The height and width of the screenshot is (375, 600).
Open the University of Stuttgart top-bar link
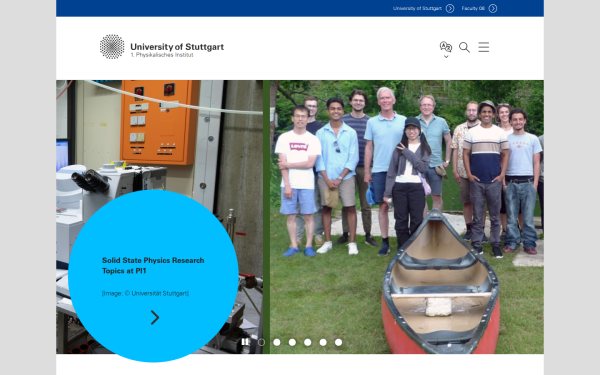(417, 8)
